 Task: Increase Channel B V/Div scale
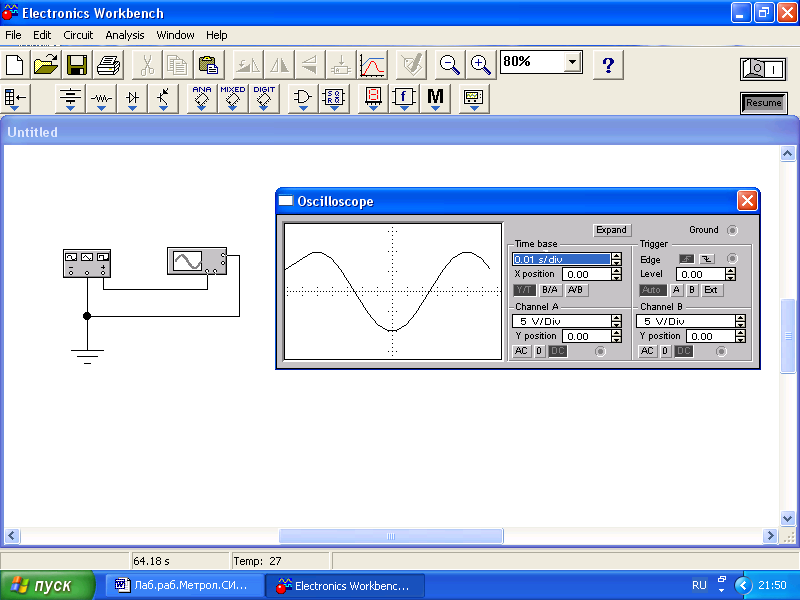pos(741,318)
